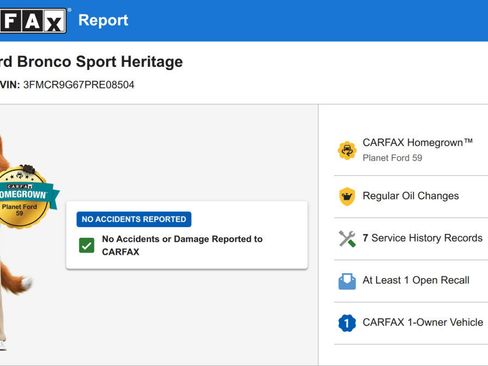Click the Report header title text
The height and width of the screenshot is (366, 488).
click(103, 20)
